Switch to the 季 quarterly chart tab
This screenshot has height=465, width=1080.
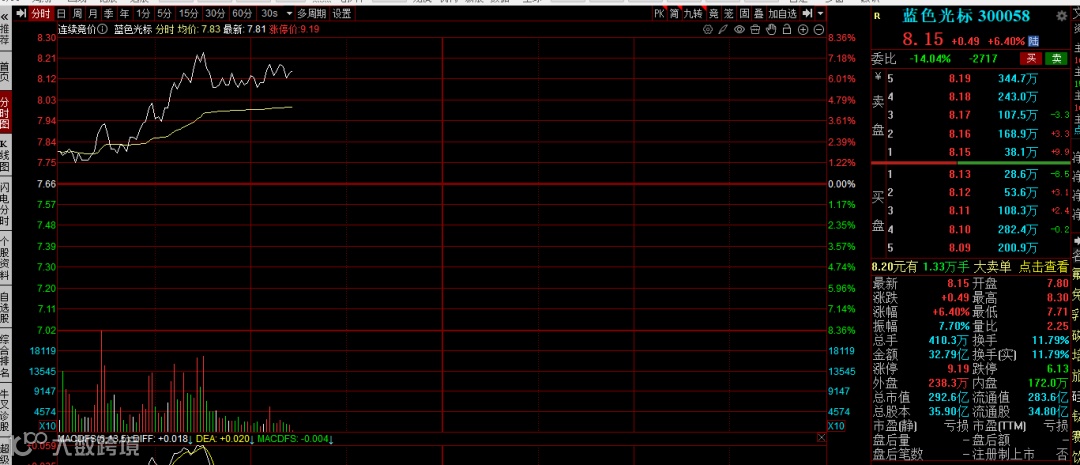click(x=108, y=14)
